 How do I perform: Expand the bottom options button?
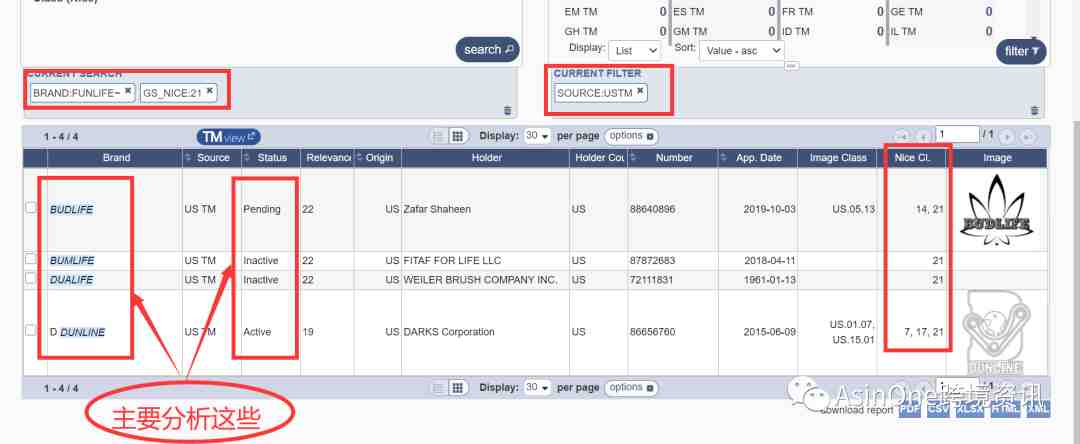631,388
